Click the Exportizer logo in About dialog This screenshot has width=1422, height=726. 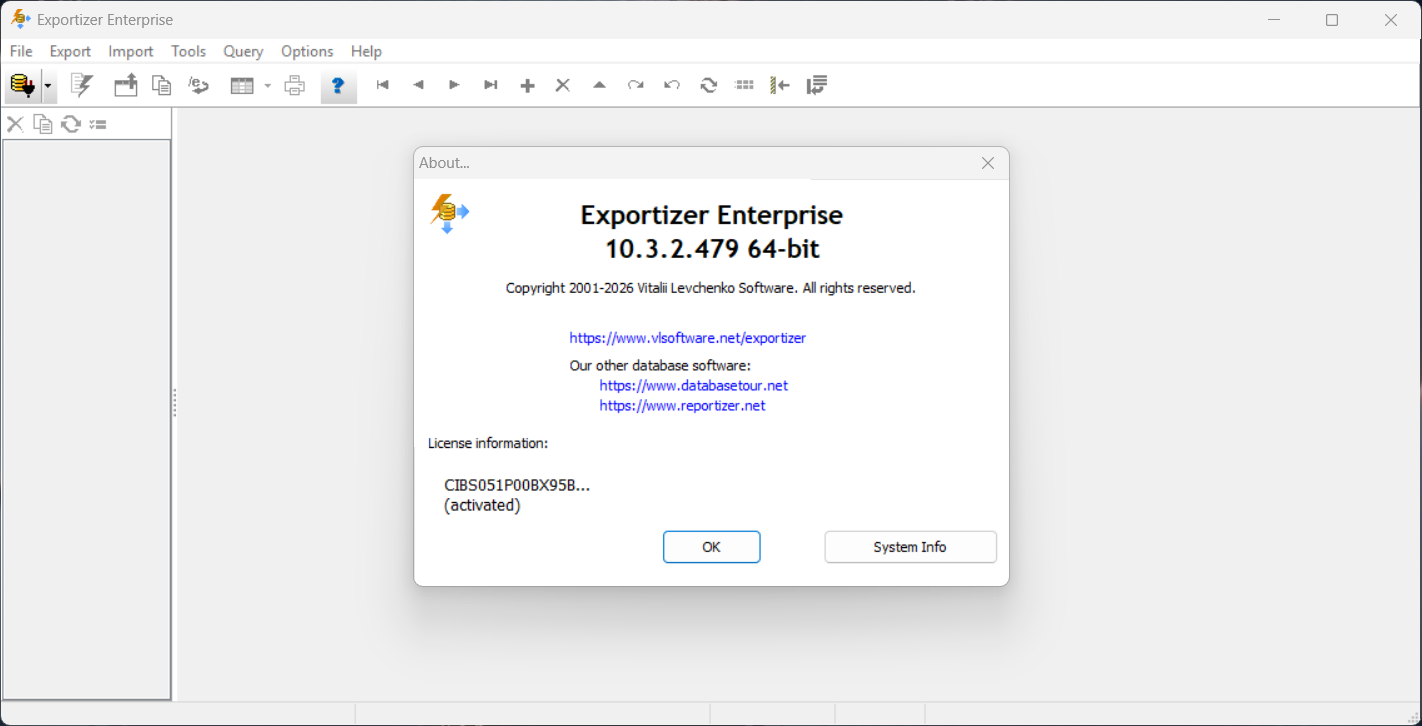click(449, 213)
